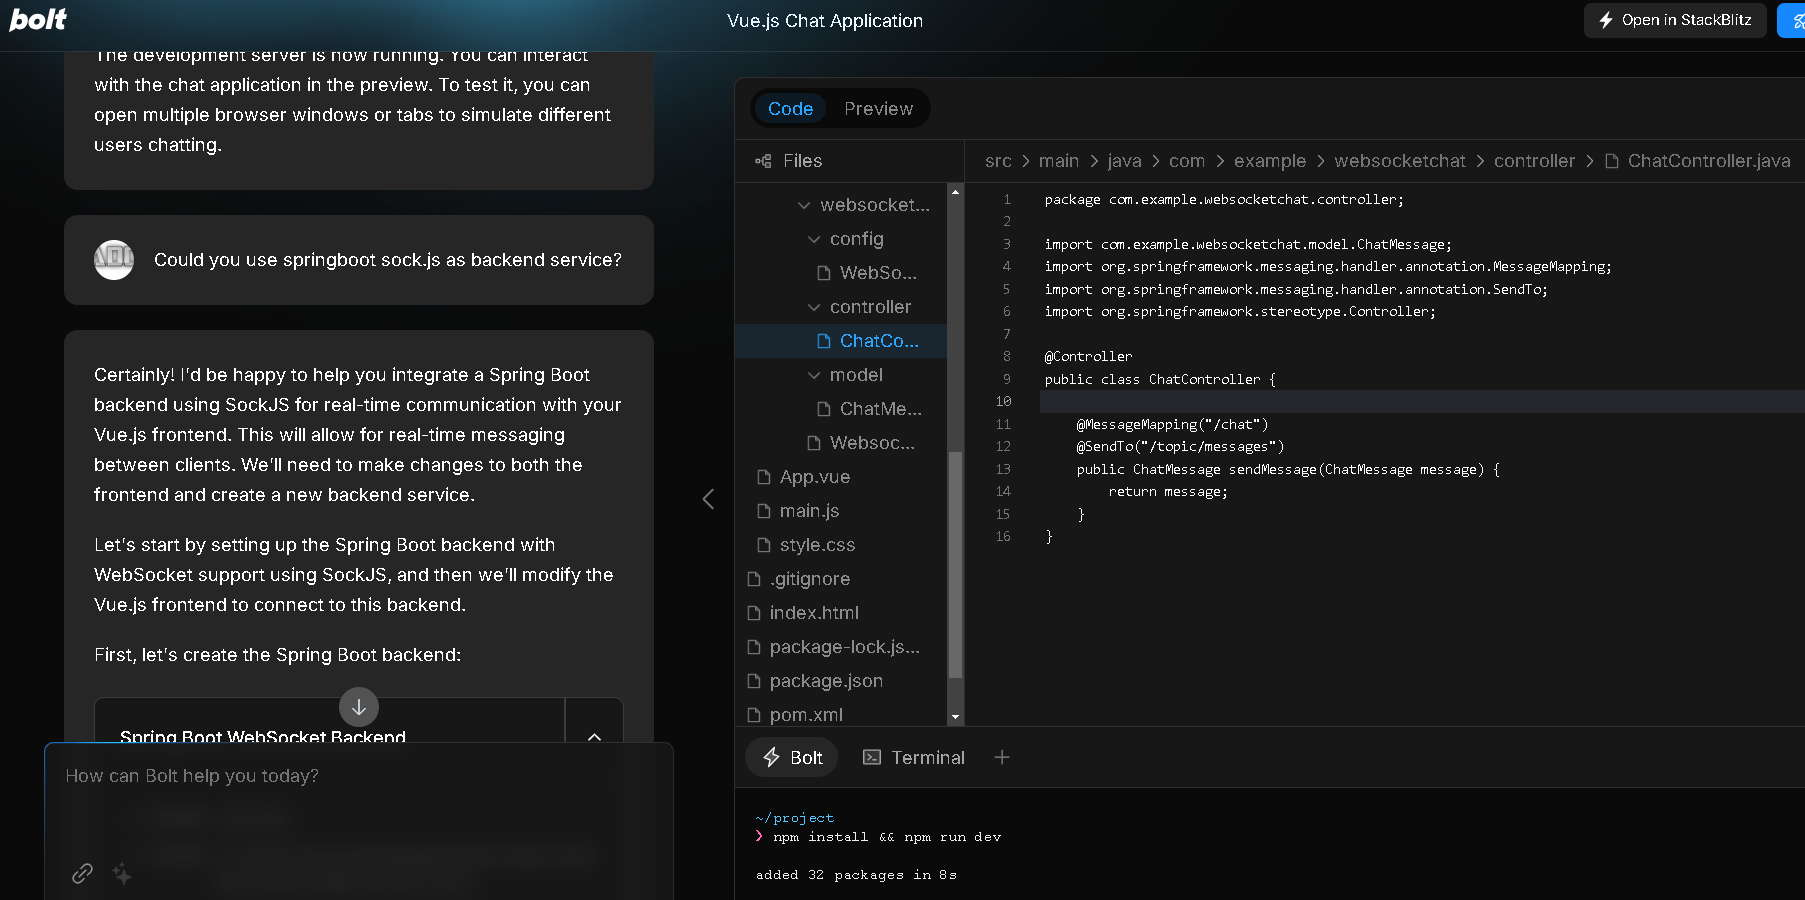This screenshot has width=1805, height=900.
Task: Click the 'public class ChatController' code line
Action: tap(1160, 379)
